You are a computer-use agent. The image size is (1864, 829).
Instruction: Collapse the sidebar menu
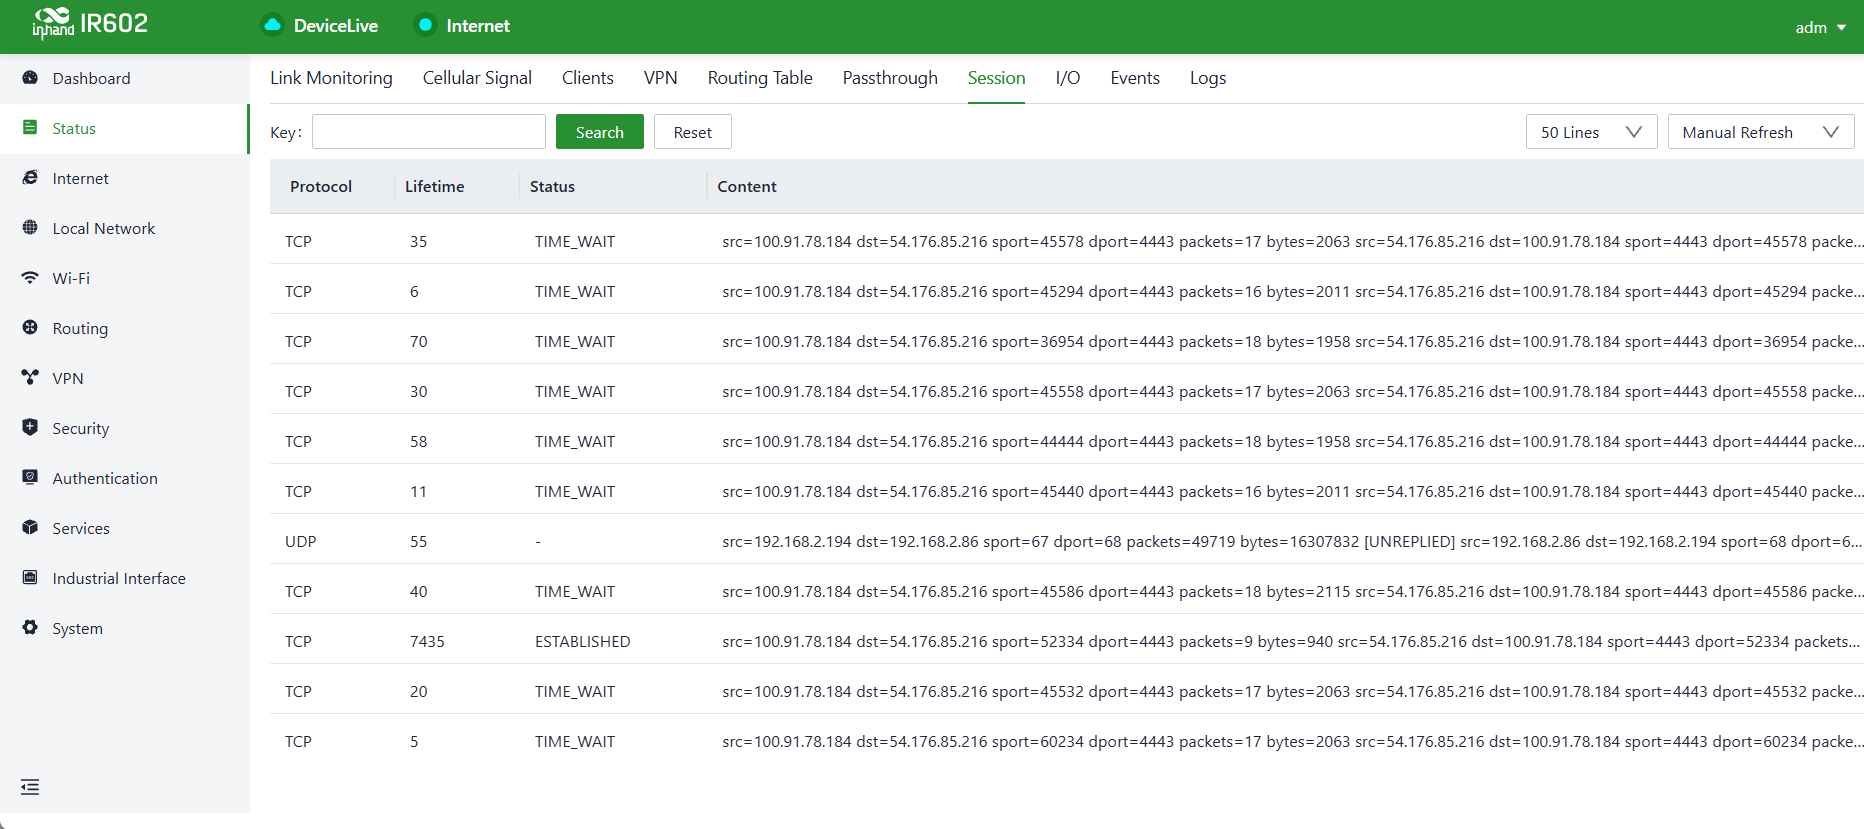(30, 787)
